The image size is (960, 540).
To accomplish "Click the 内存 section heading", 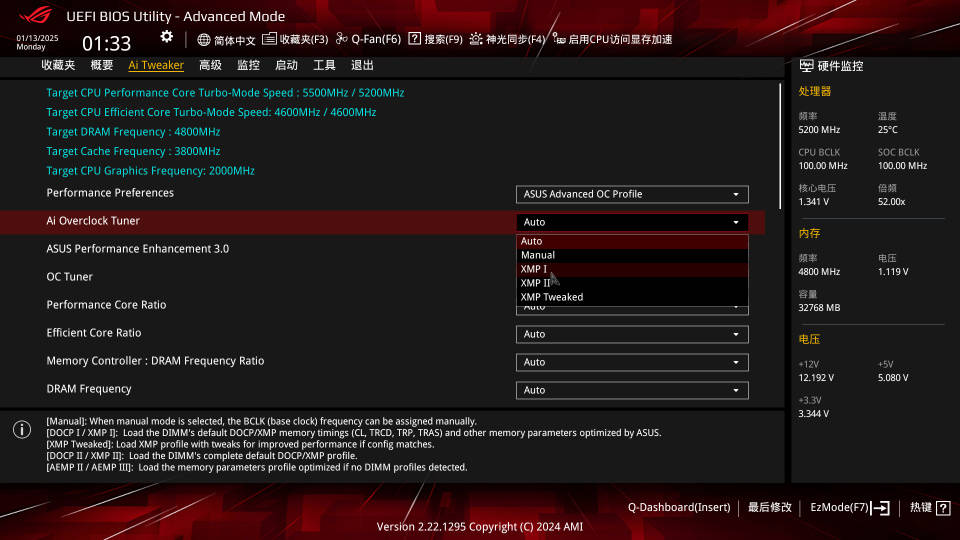I will (809, 233).
